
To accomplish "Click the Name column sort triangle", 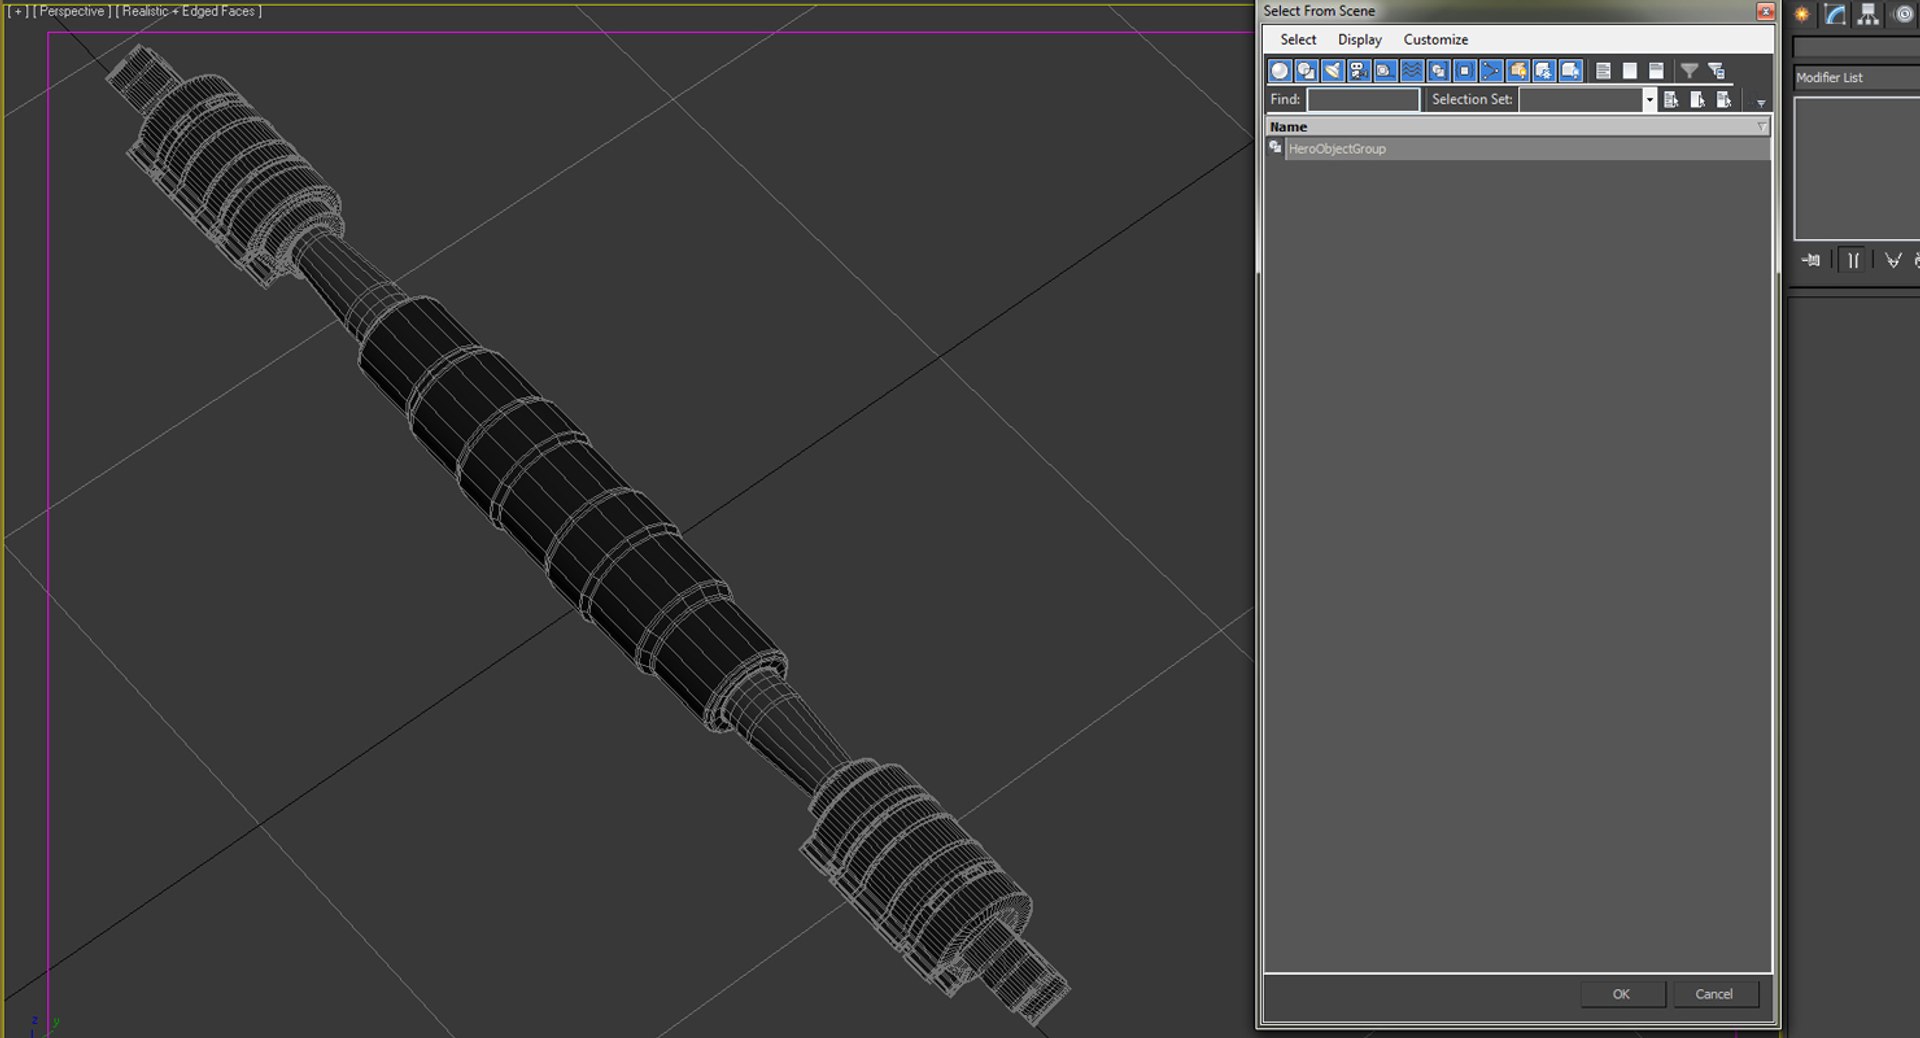I will [x=1762, y=127].
